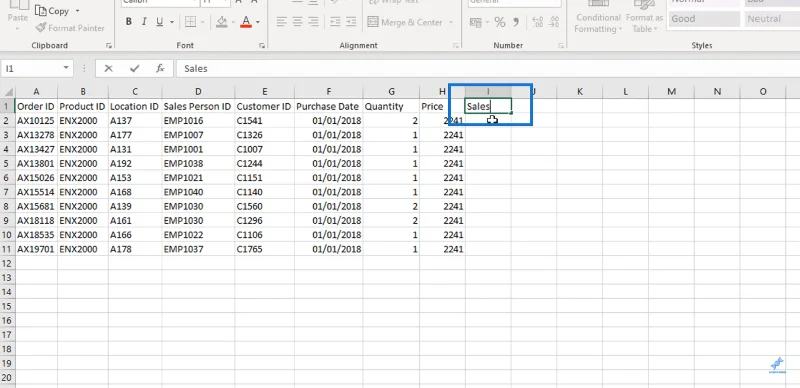Align text left
The height and width of the screenshot is (388, 800).
click(x=282, y=22)
